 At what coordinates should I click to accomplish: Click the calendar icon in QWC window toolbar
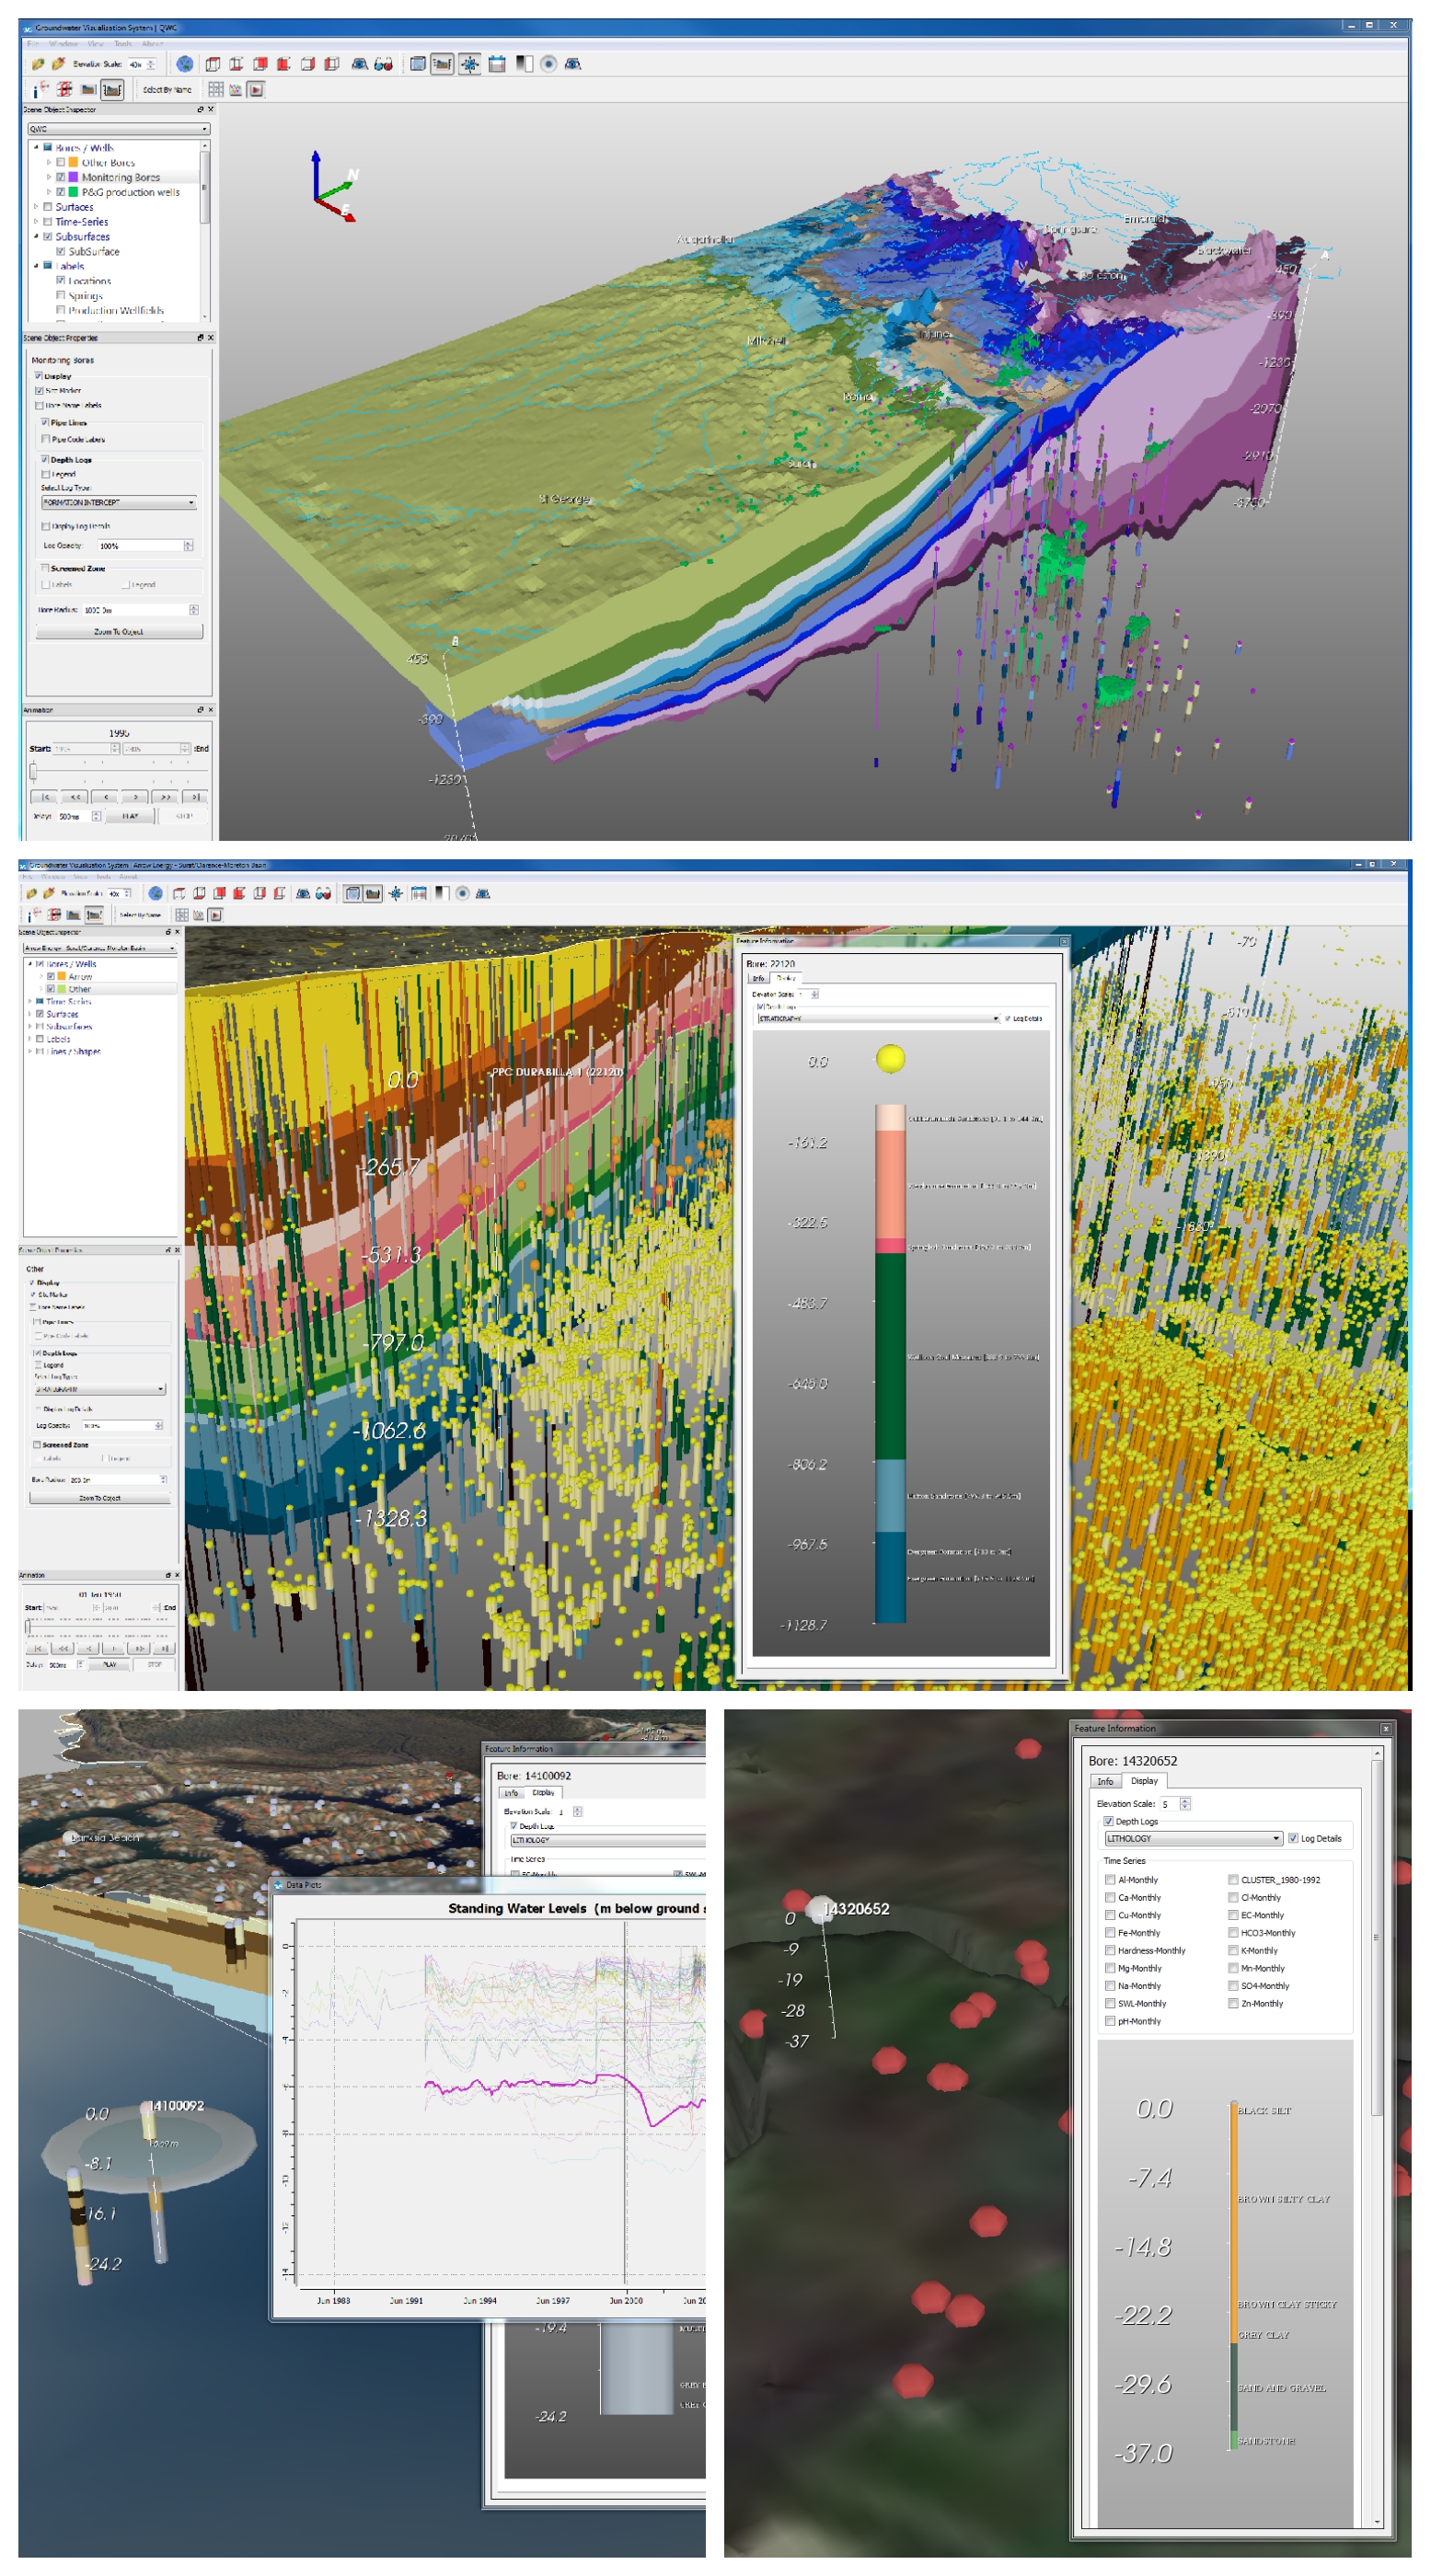(497, 64)
